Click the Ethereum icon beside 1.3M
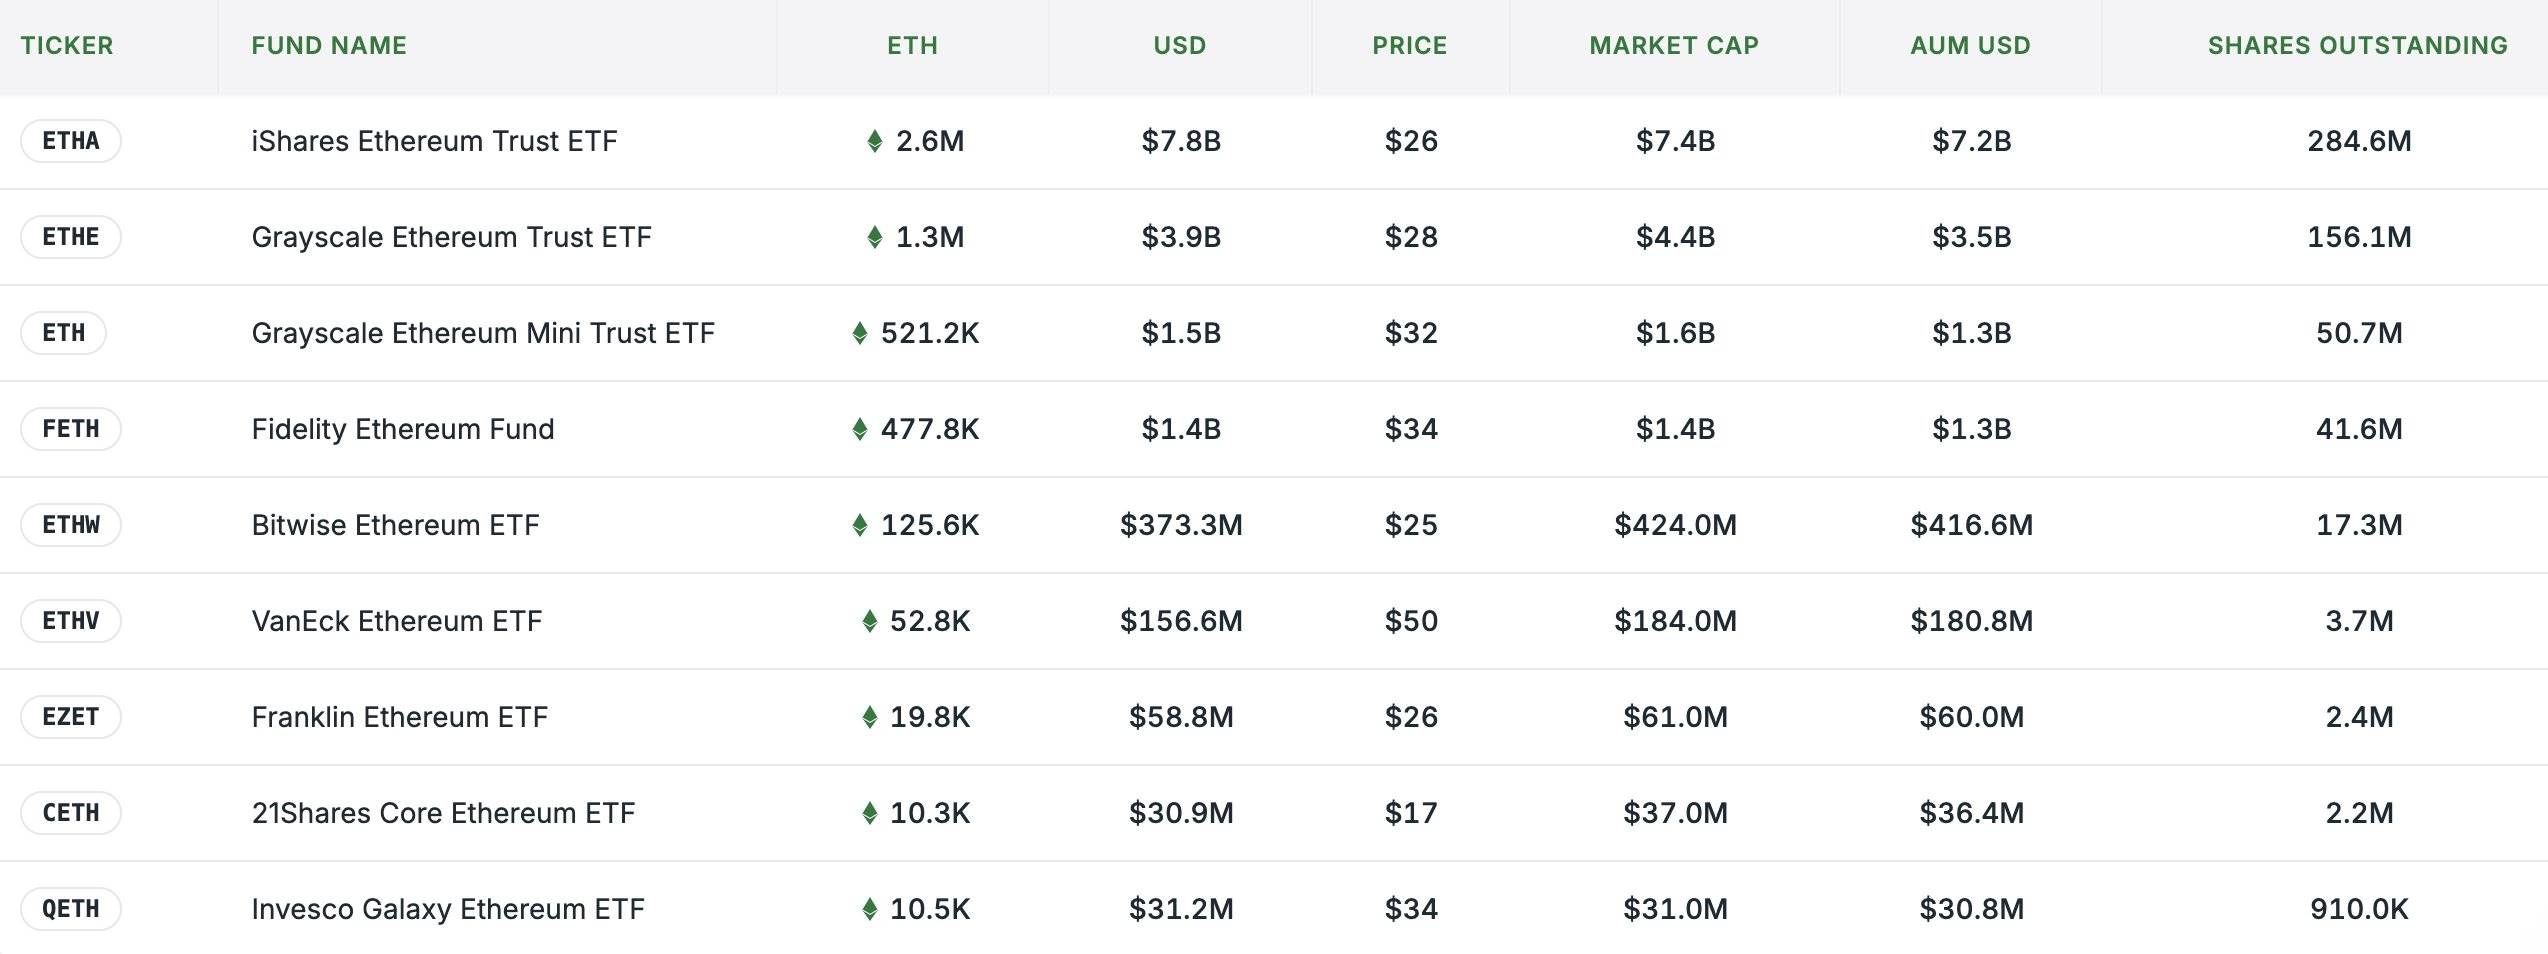Viewport: 2548px width, 954px height. pos(875,237)
